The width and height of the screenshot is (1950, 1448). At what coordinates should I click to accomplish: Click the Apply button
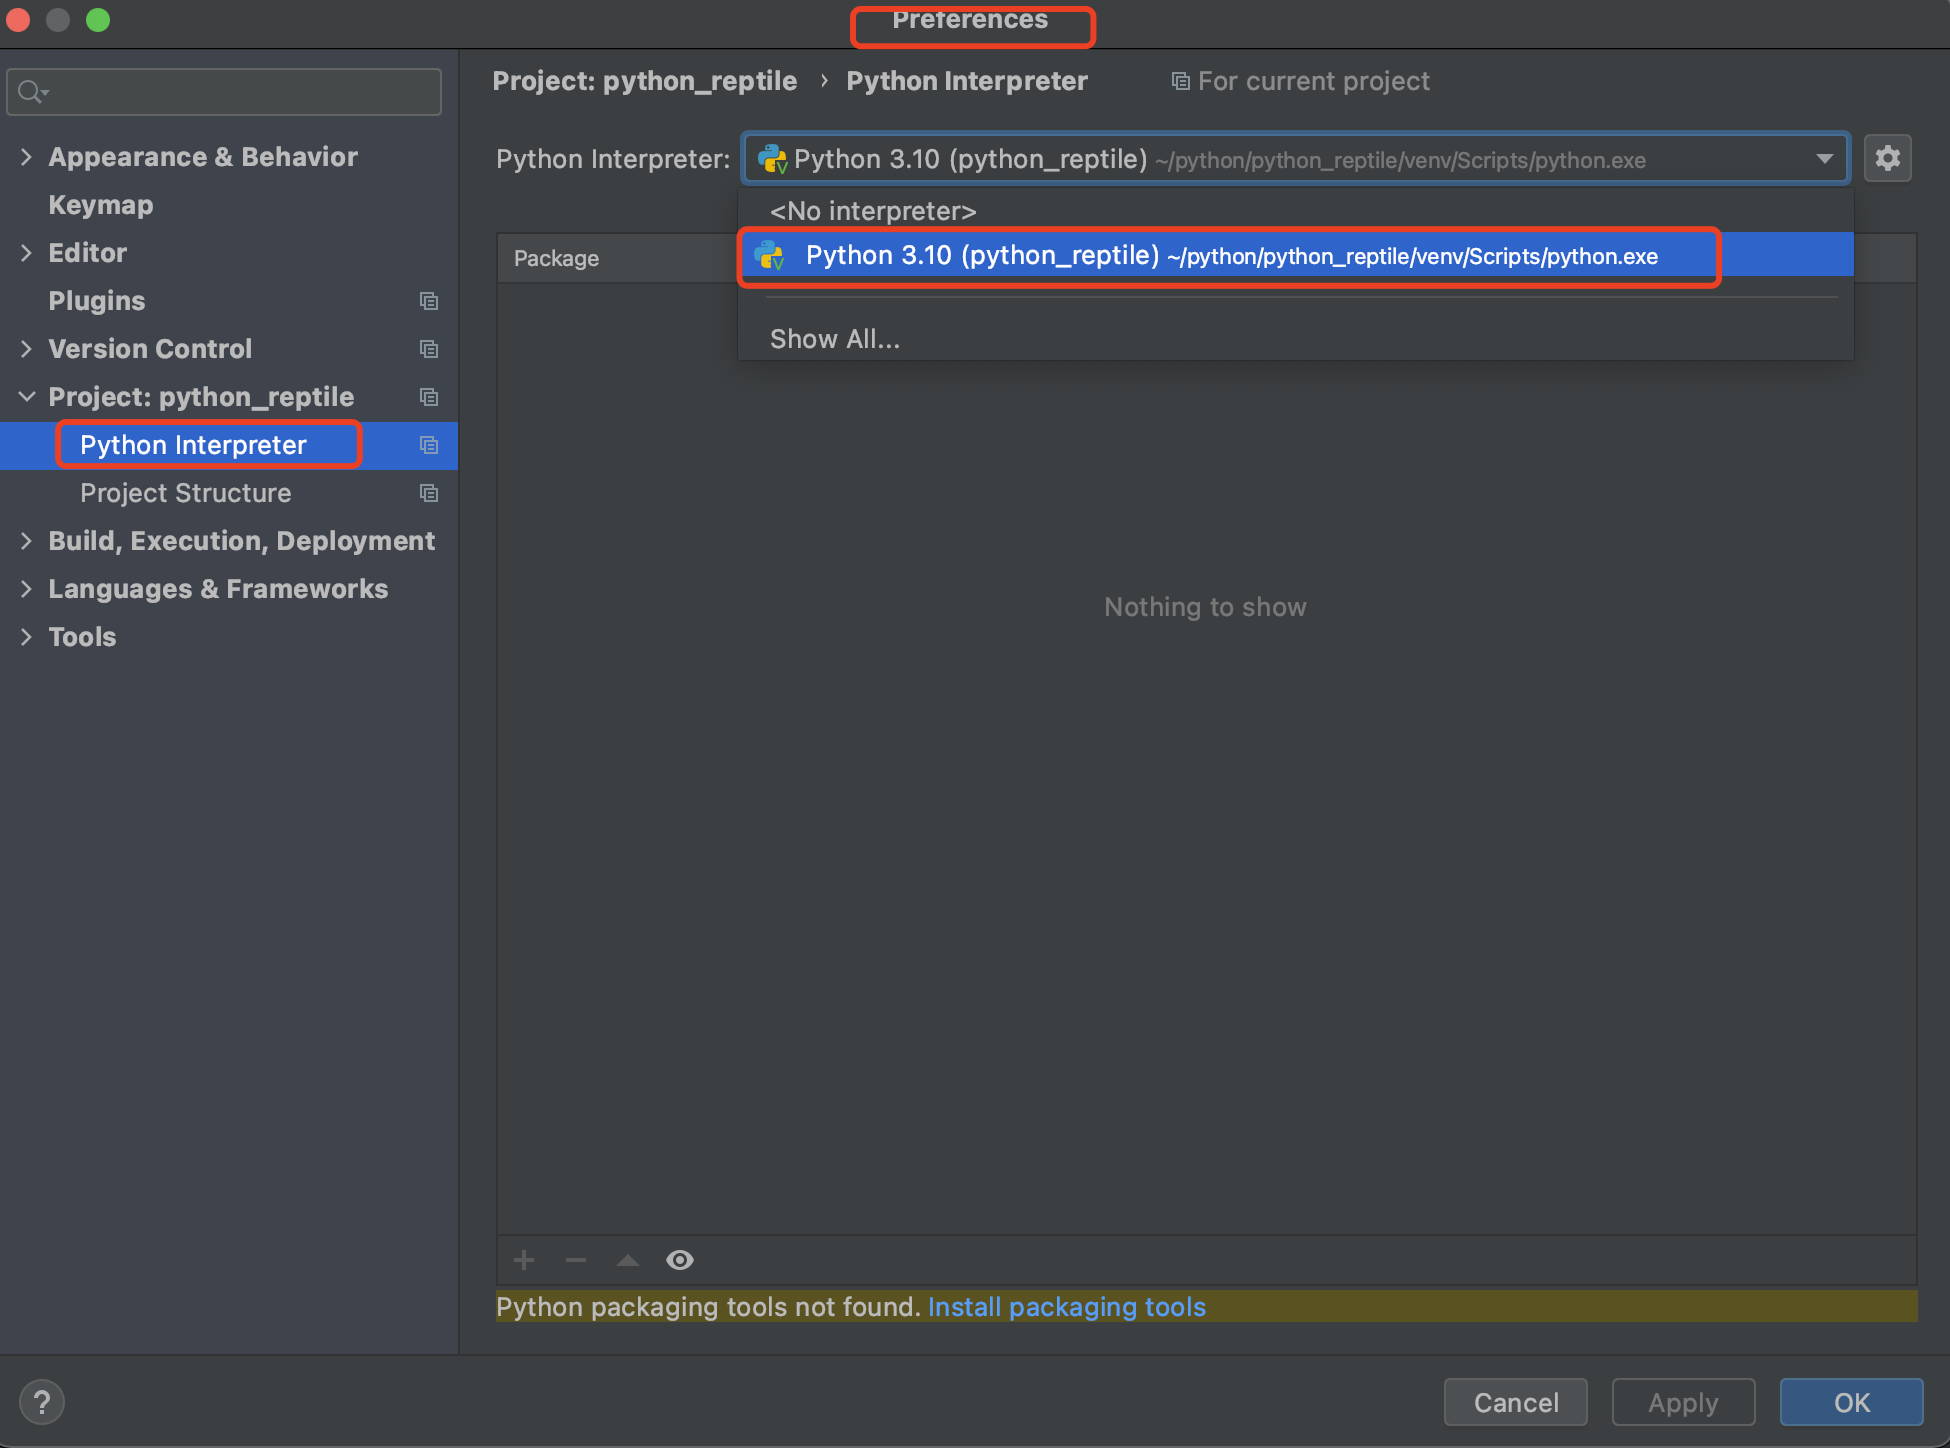pos(1683,1402)
